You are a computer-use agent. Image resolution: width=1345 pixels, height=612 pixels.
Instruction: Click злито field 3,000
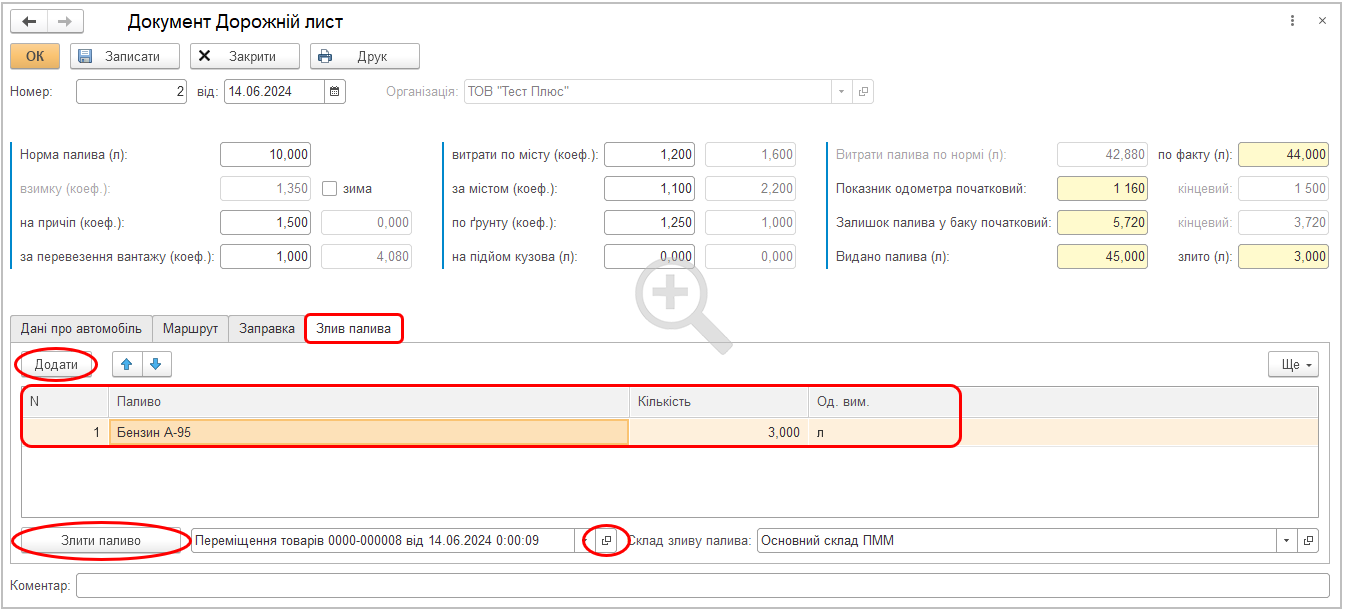point(1284,257)
